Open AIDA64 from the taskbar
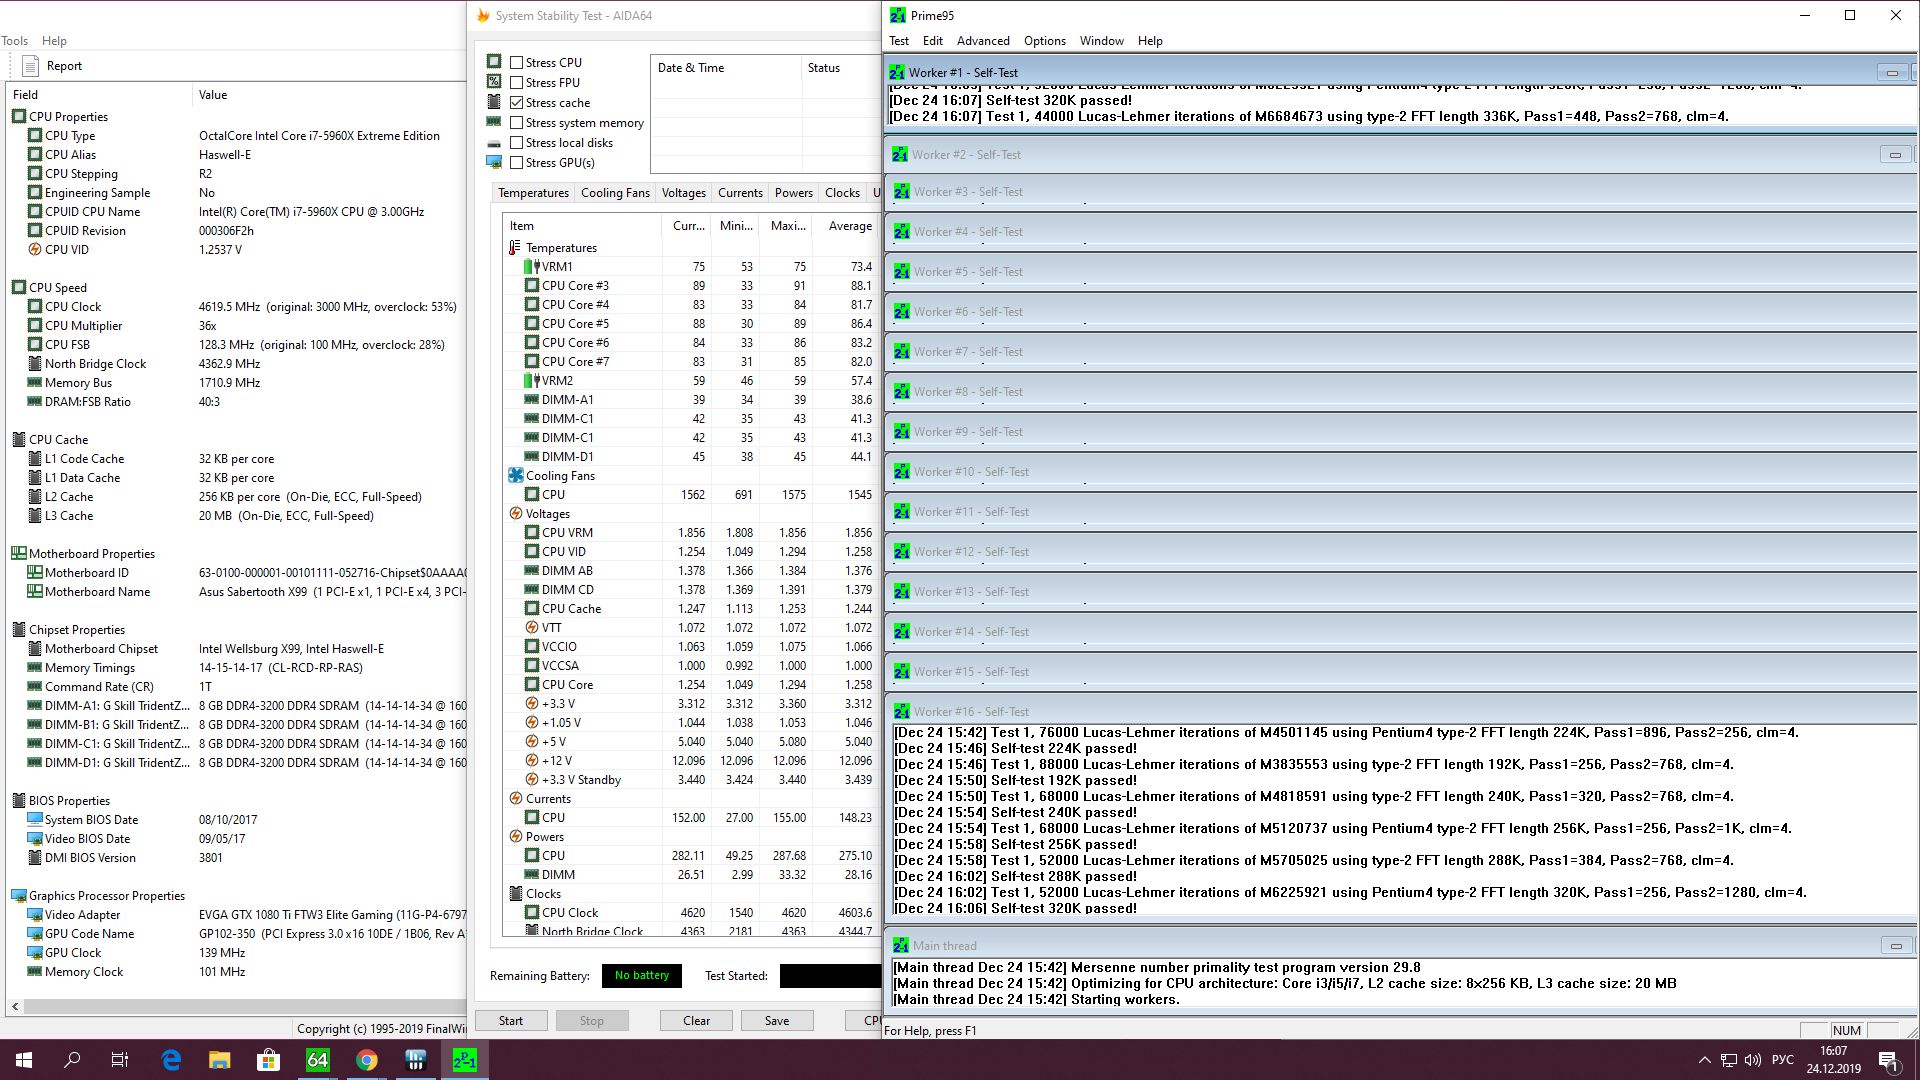Screen dimensions: 1920x1080 pyautogui.click(x=317, y=1060)
